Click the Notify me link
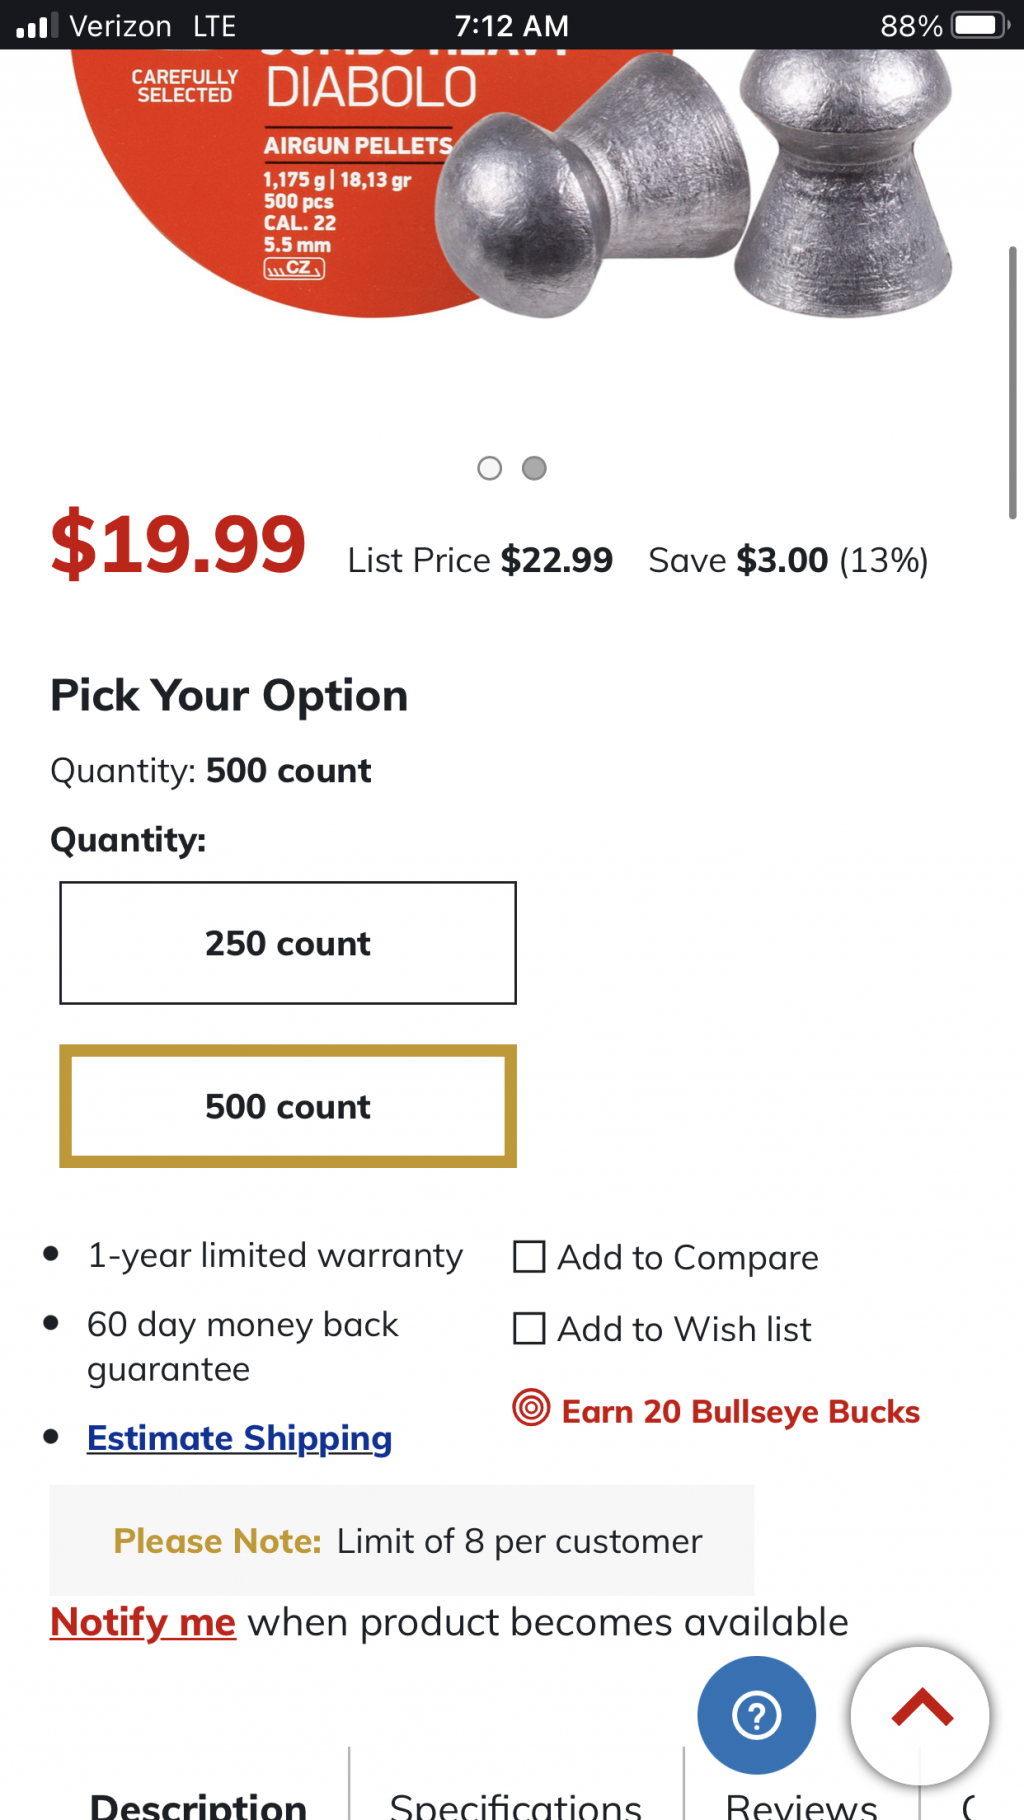1024x1820 pixels. (x=143, y=1622)
